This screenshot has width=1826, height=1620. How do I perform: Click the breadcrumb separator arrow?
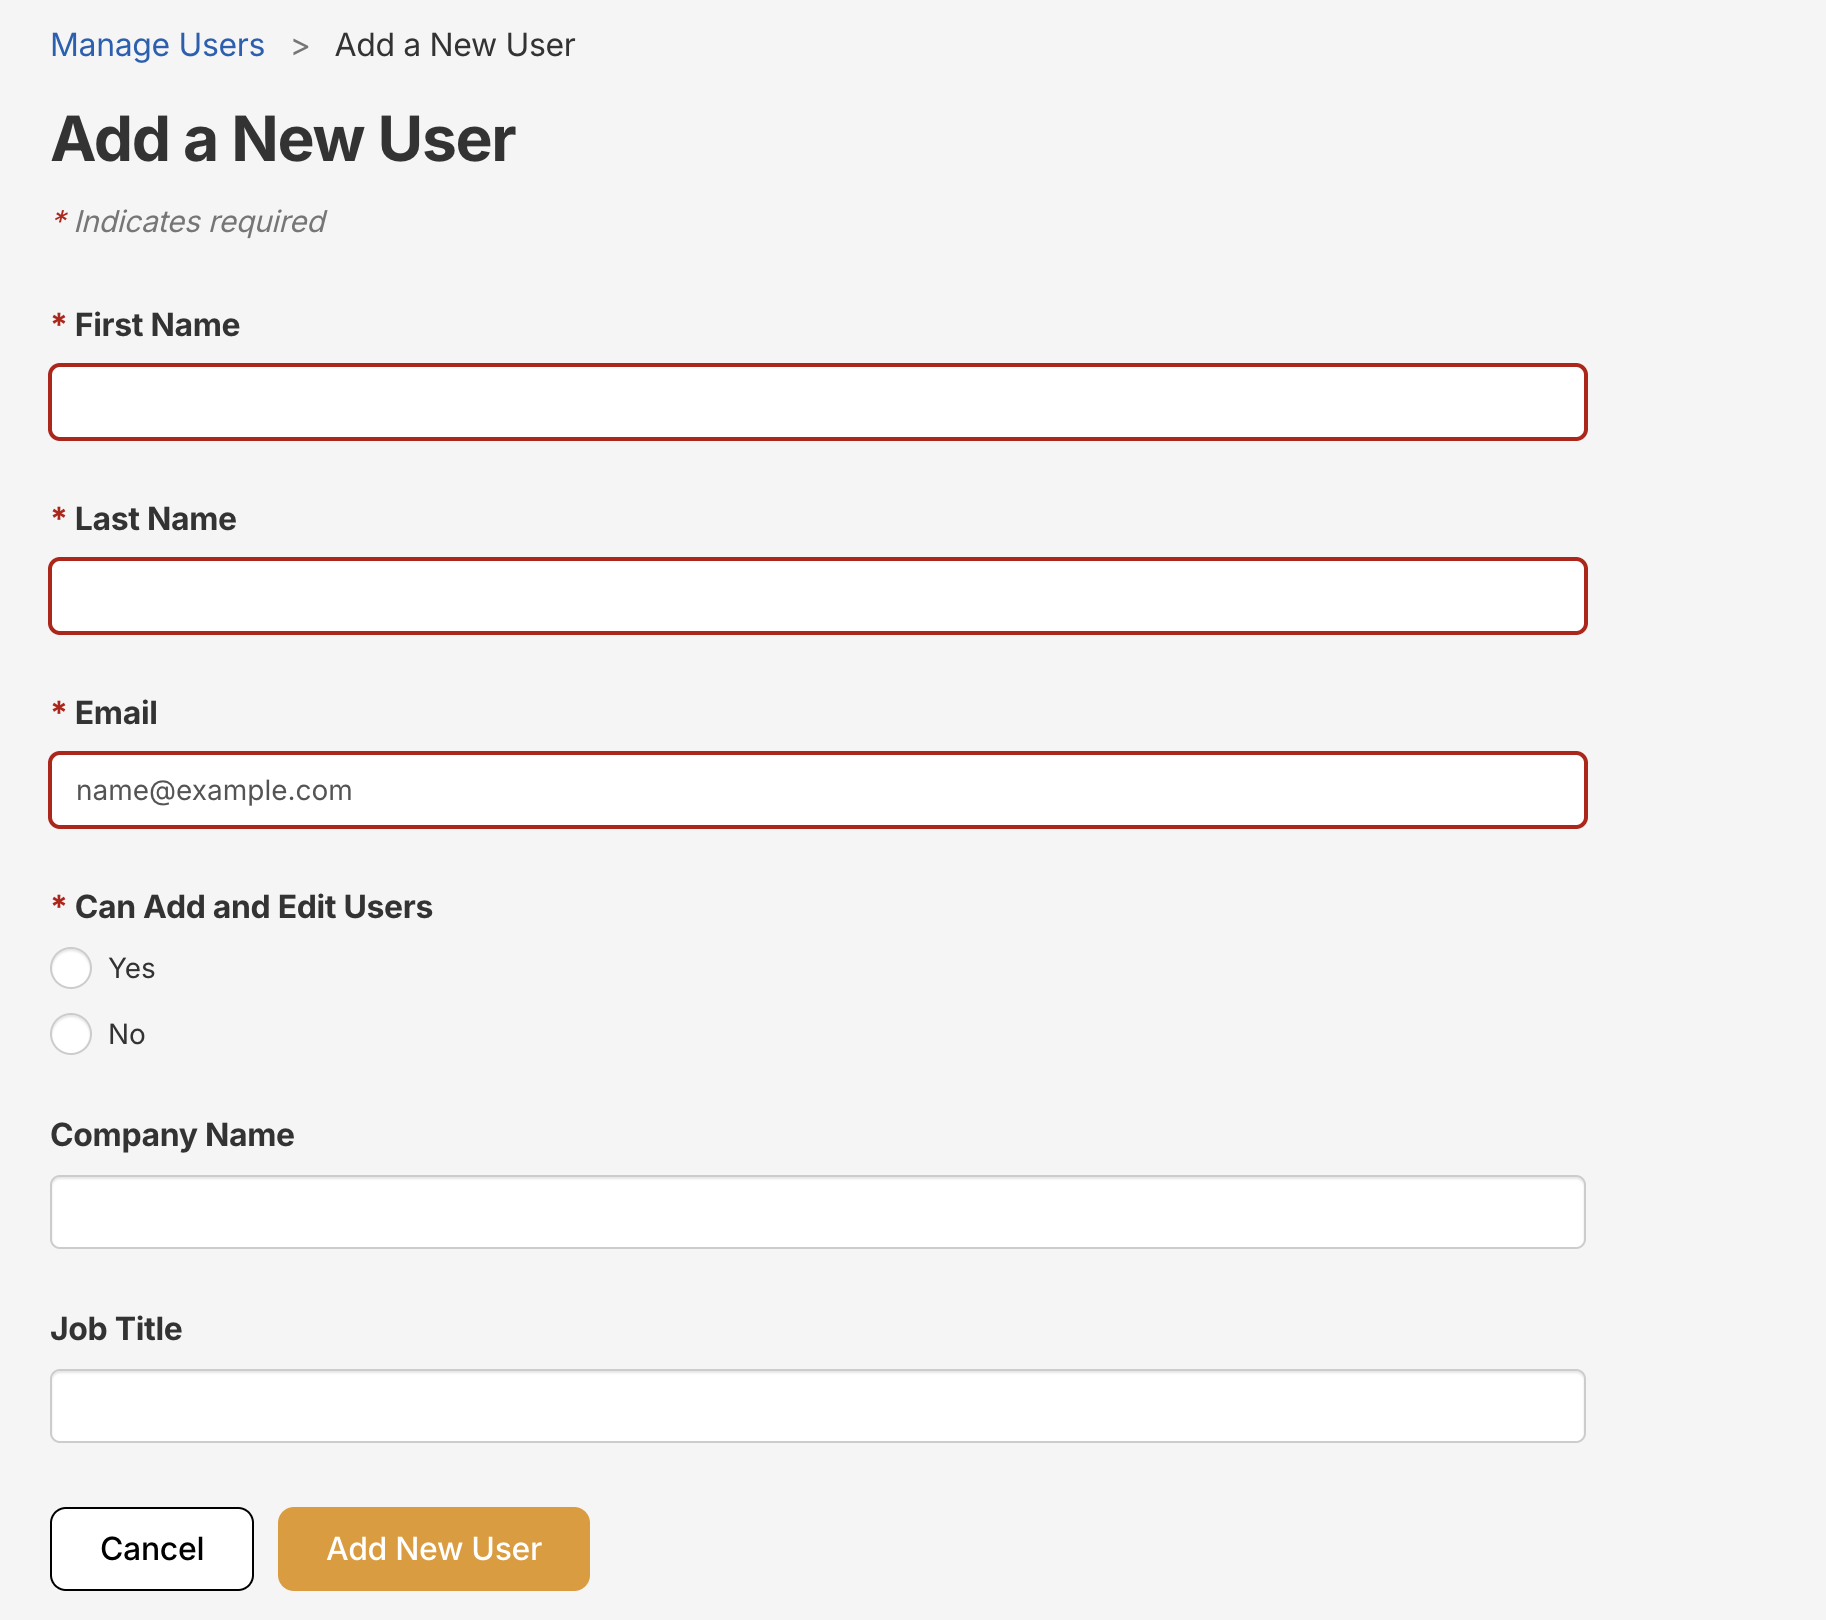point(300,46)
